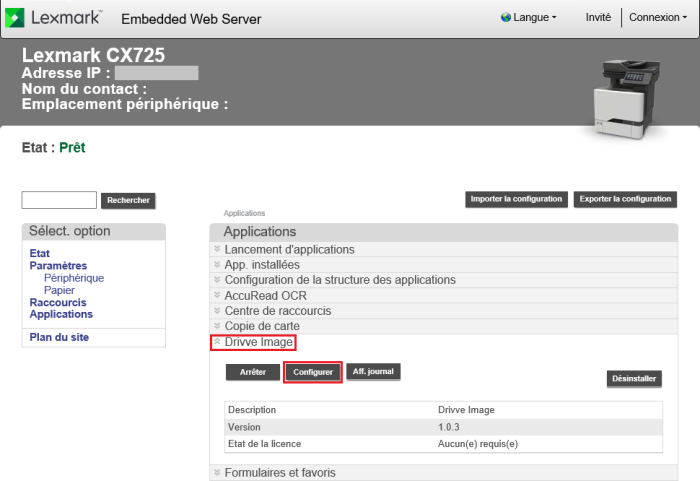
Task: Expand the App. installées section
Action: tap(262, 265)
